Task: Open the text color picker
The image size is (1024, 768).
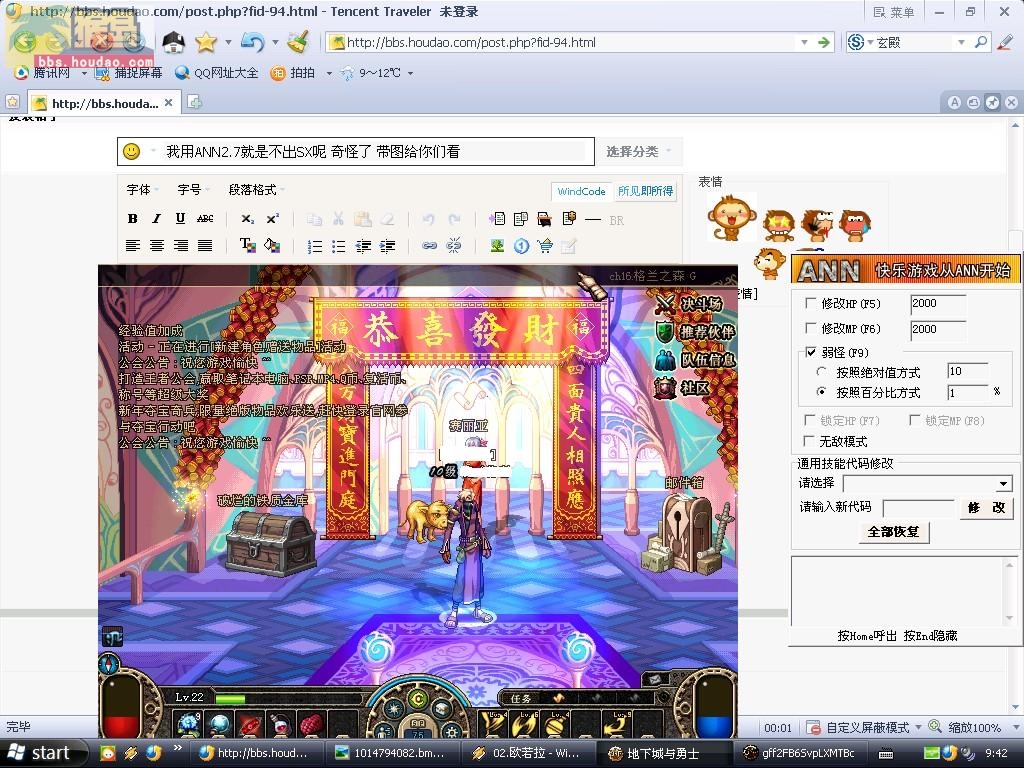Action: coord(248,246)
